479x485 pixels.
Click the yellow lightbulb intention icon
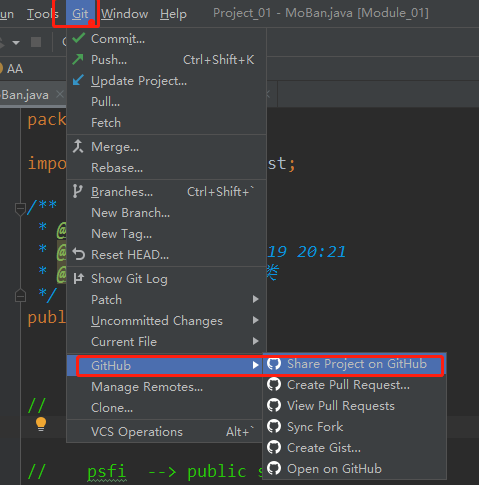[41, 424]
